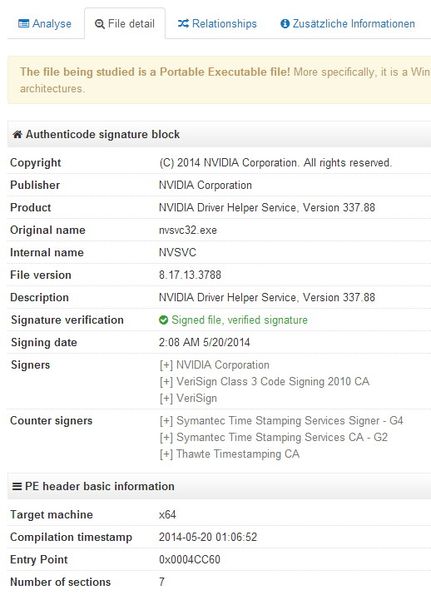Click the Relationships shuffle icon
Viewport: 431px width, 600px height.
coord(183,24)
